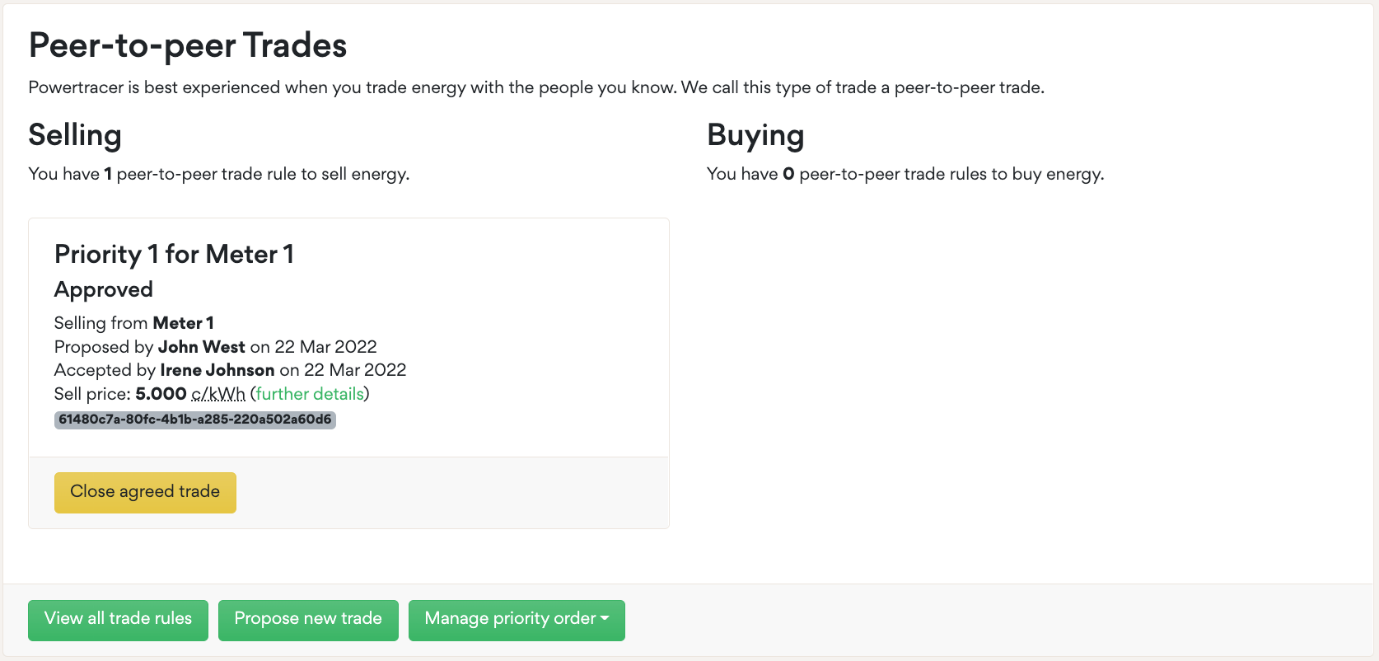
Task: Click the Powertracer description paragraph
Action: 536,88
